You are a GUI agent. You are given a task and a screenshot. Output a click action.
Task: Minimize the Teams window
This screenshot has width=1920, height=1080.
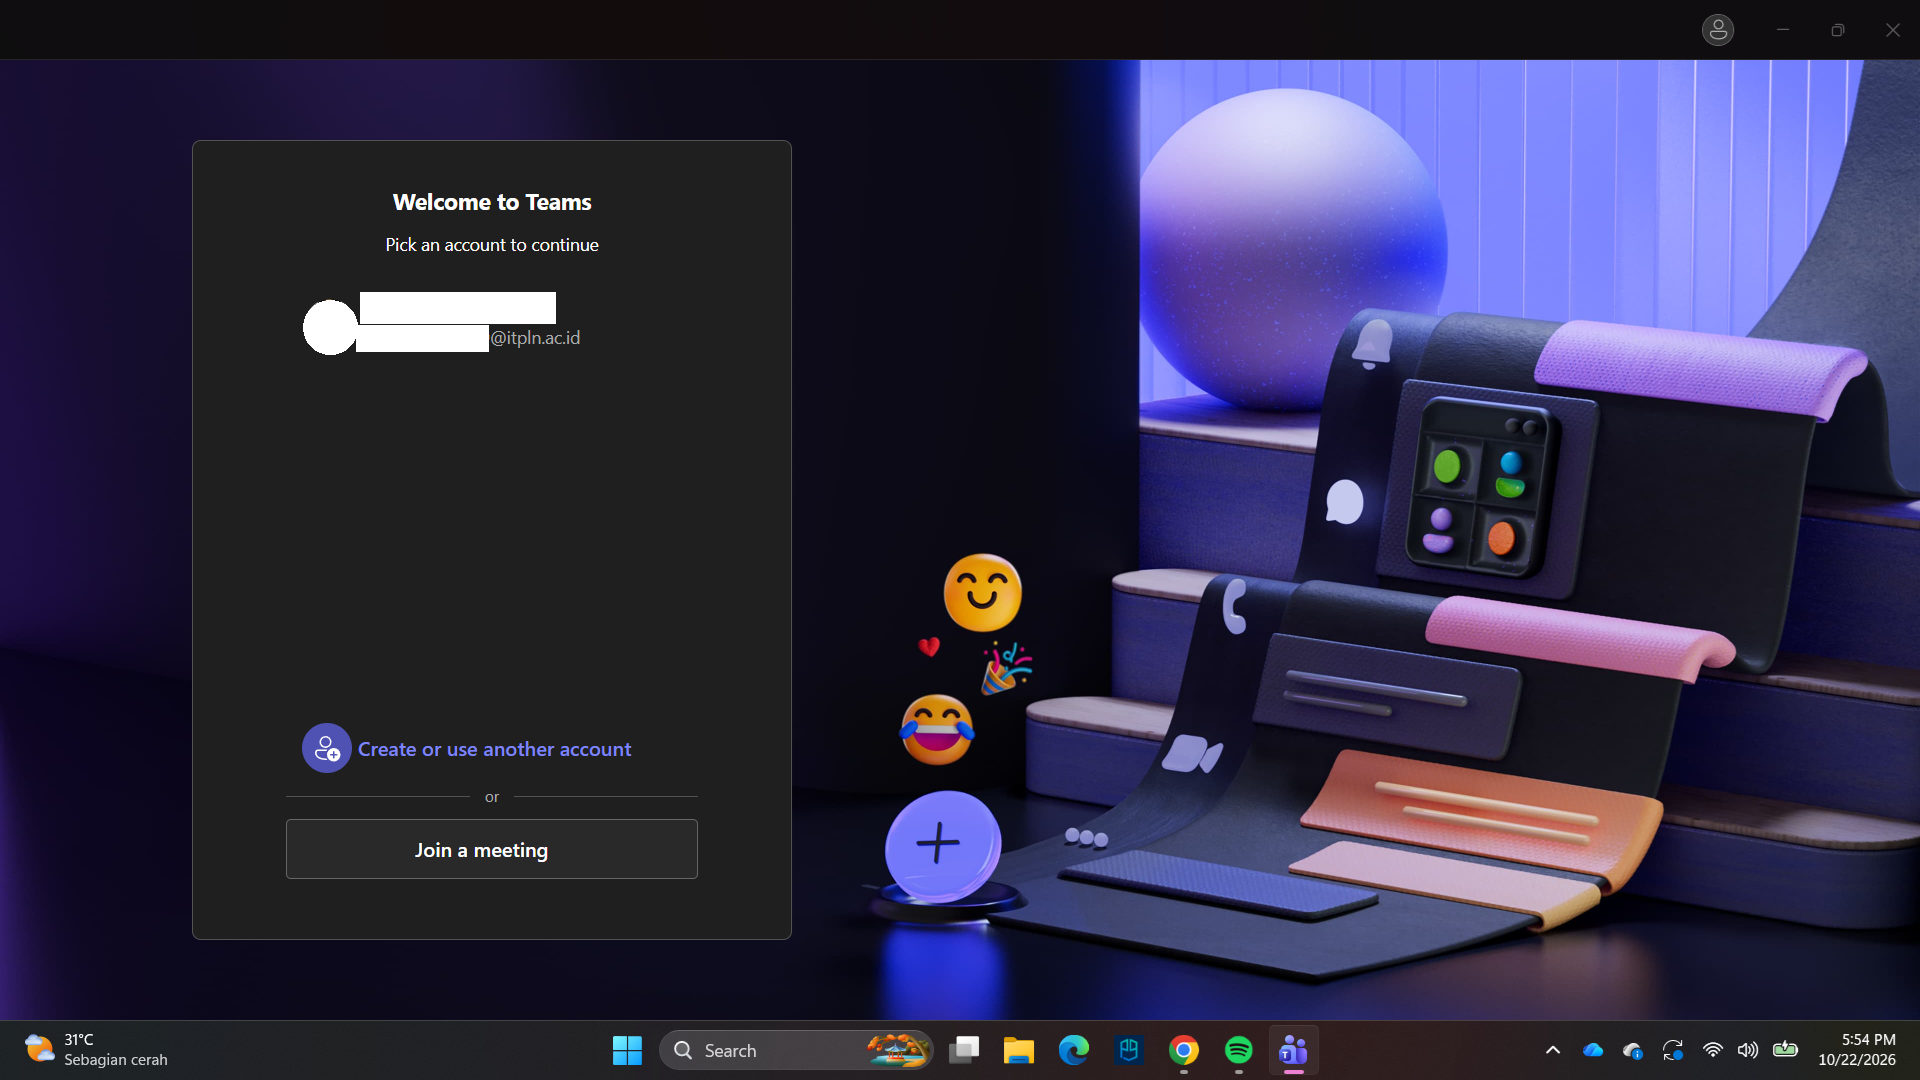[1783, 30]
